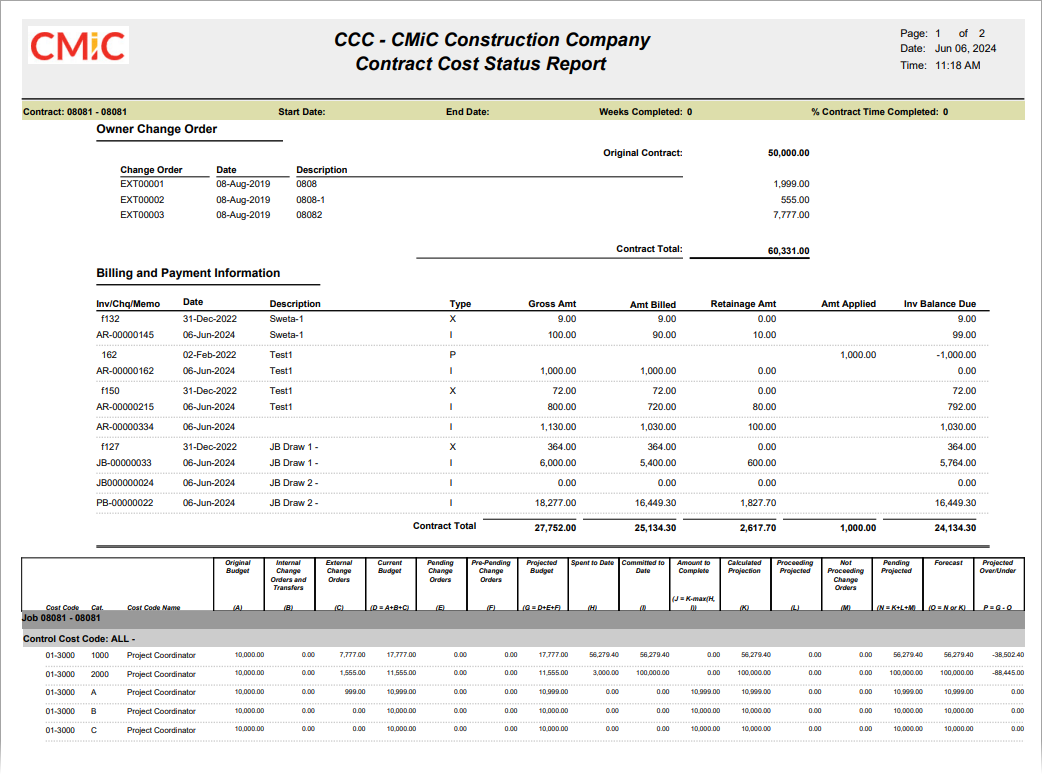Click the 'Inv/Chq/Memo' column header
1042x775 pixels.
(x=128, y=304)
